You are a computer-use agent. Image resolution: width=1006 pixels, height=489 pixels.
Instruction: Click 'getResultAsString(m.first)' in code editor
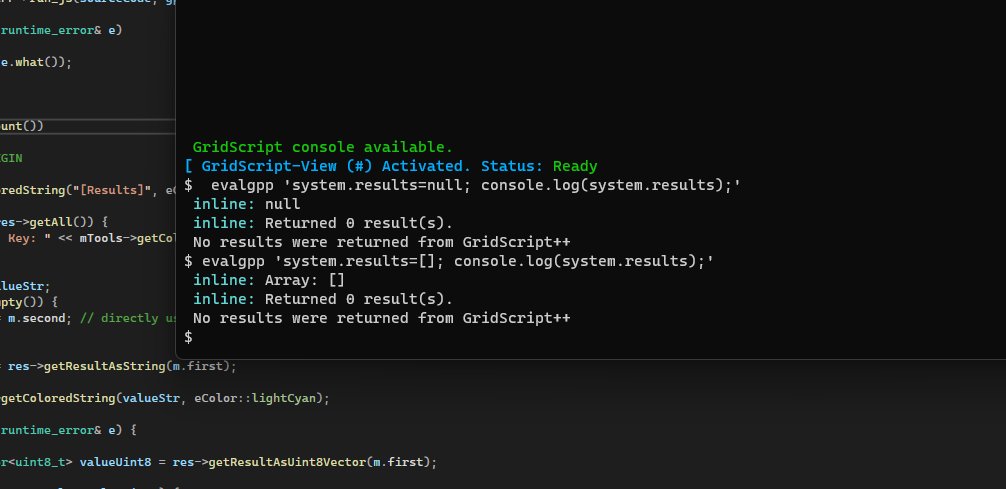pyautogui.click(x=140, y=366)
